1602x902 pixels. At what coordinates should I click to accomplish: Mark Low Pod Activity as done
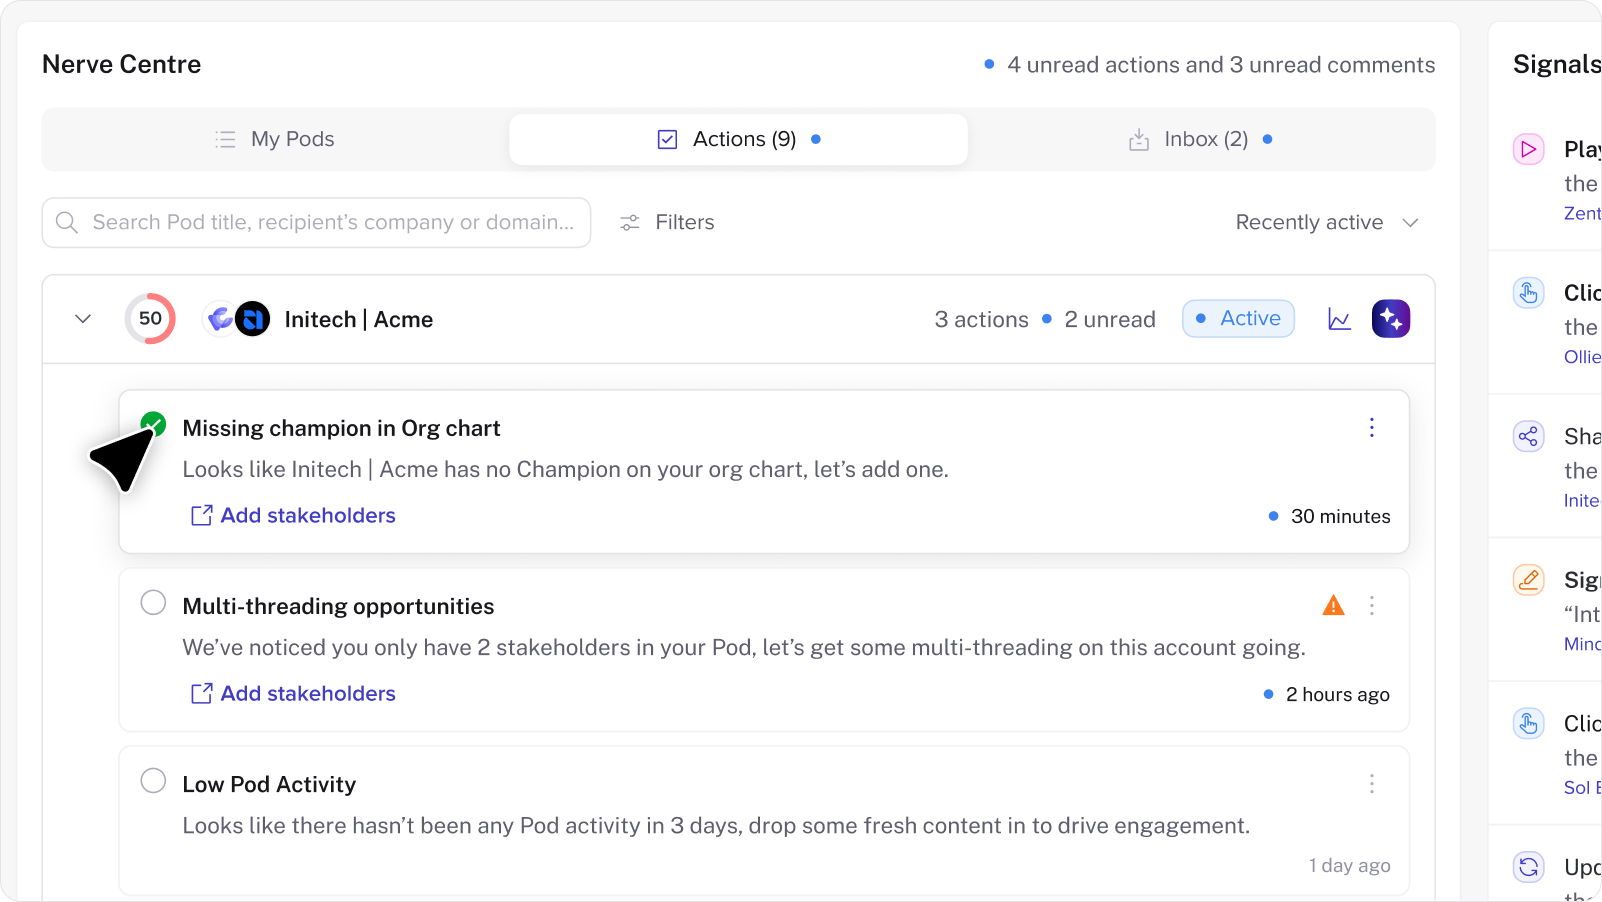click(153, 780)
